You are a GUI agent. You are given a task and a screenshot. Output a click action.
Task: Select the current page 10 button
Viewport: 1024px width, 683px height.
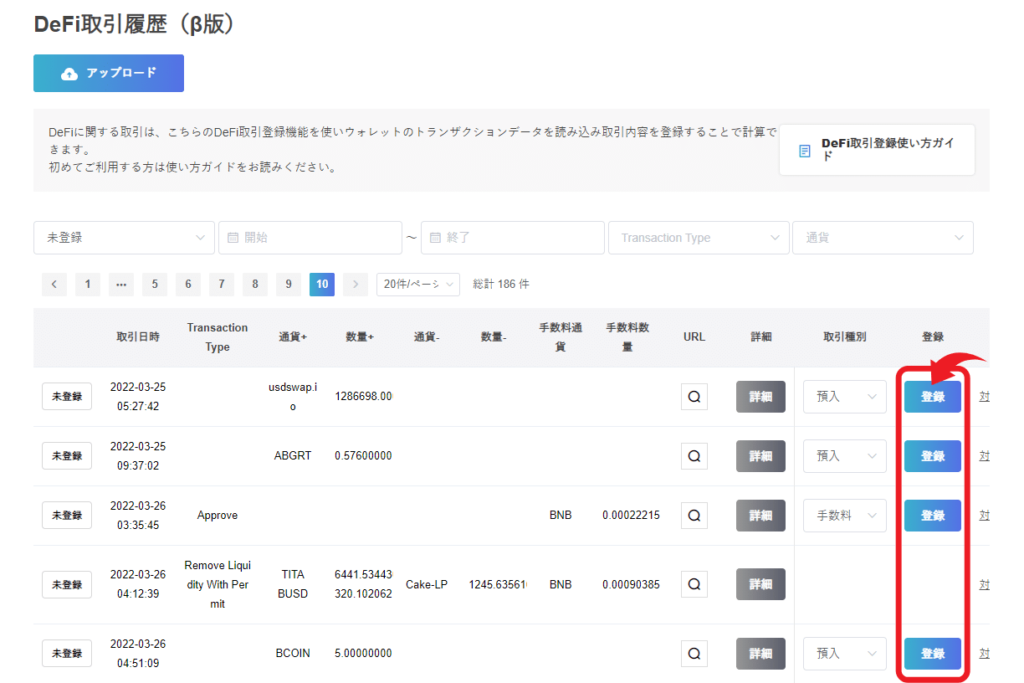click(322, 284)
